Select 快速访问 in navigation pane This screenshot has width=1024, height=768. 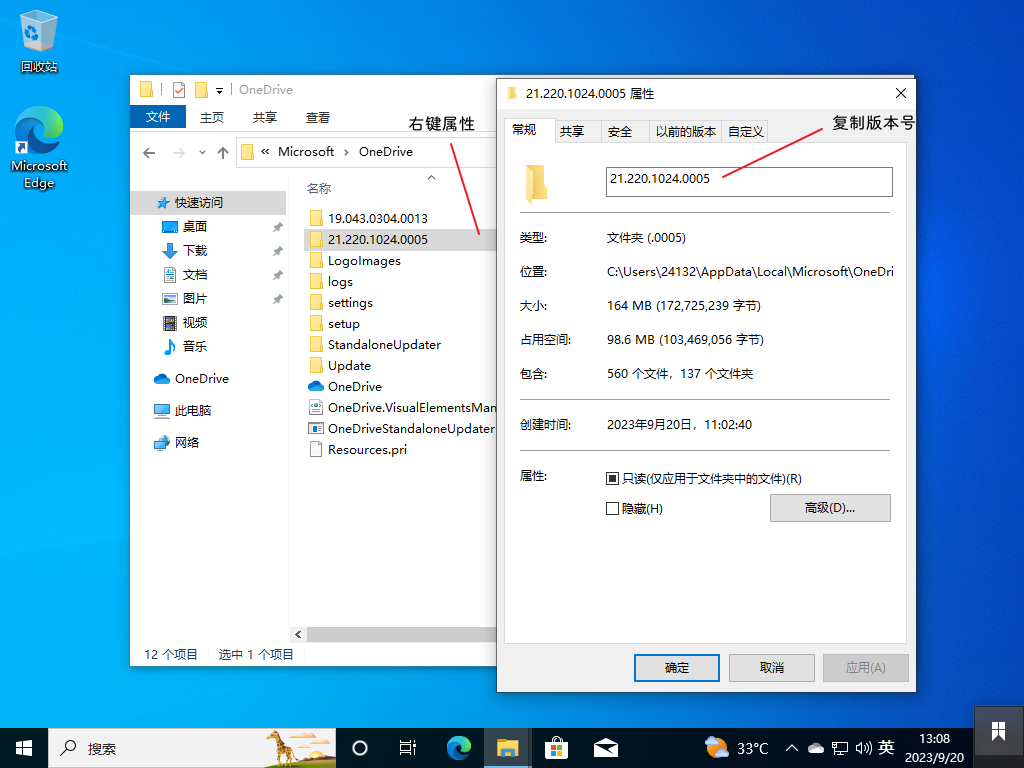[209, 202]
